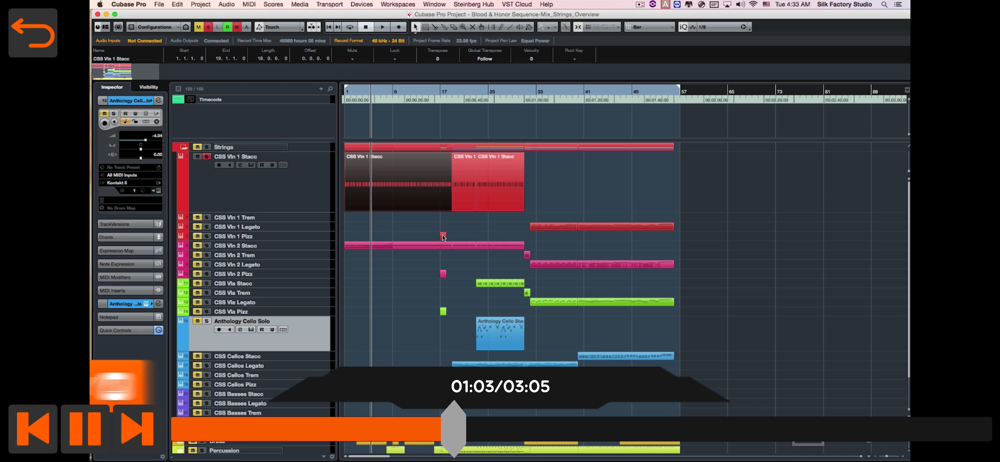Go to previous marker in transport

pos(329,27)
